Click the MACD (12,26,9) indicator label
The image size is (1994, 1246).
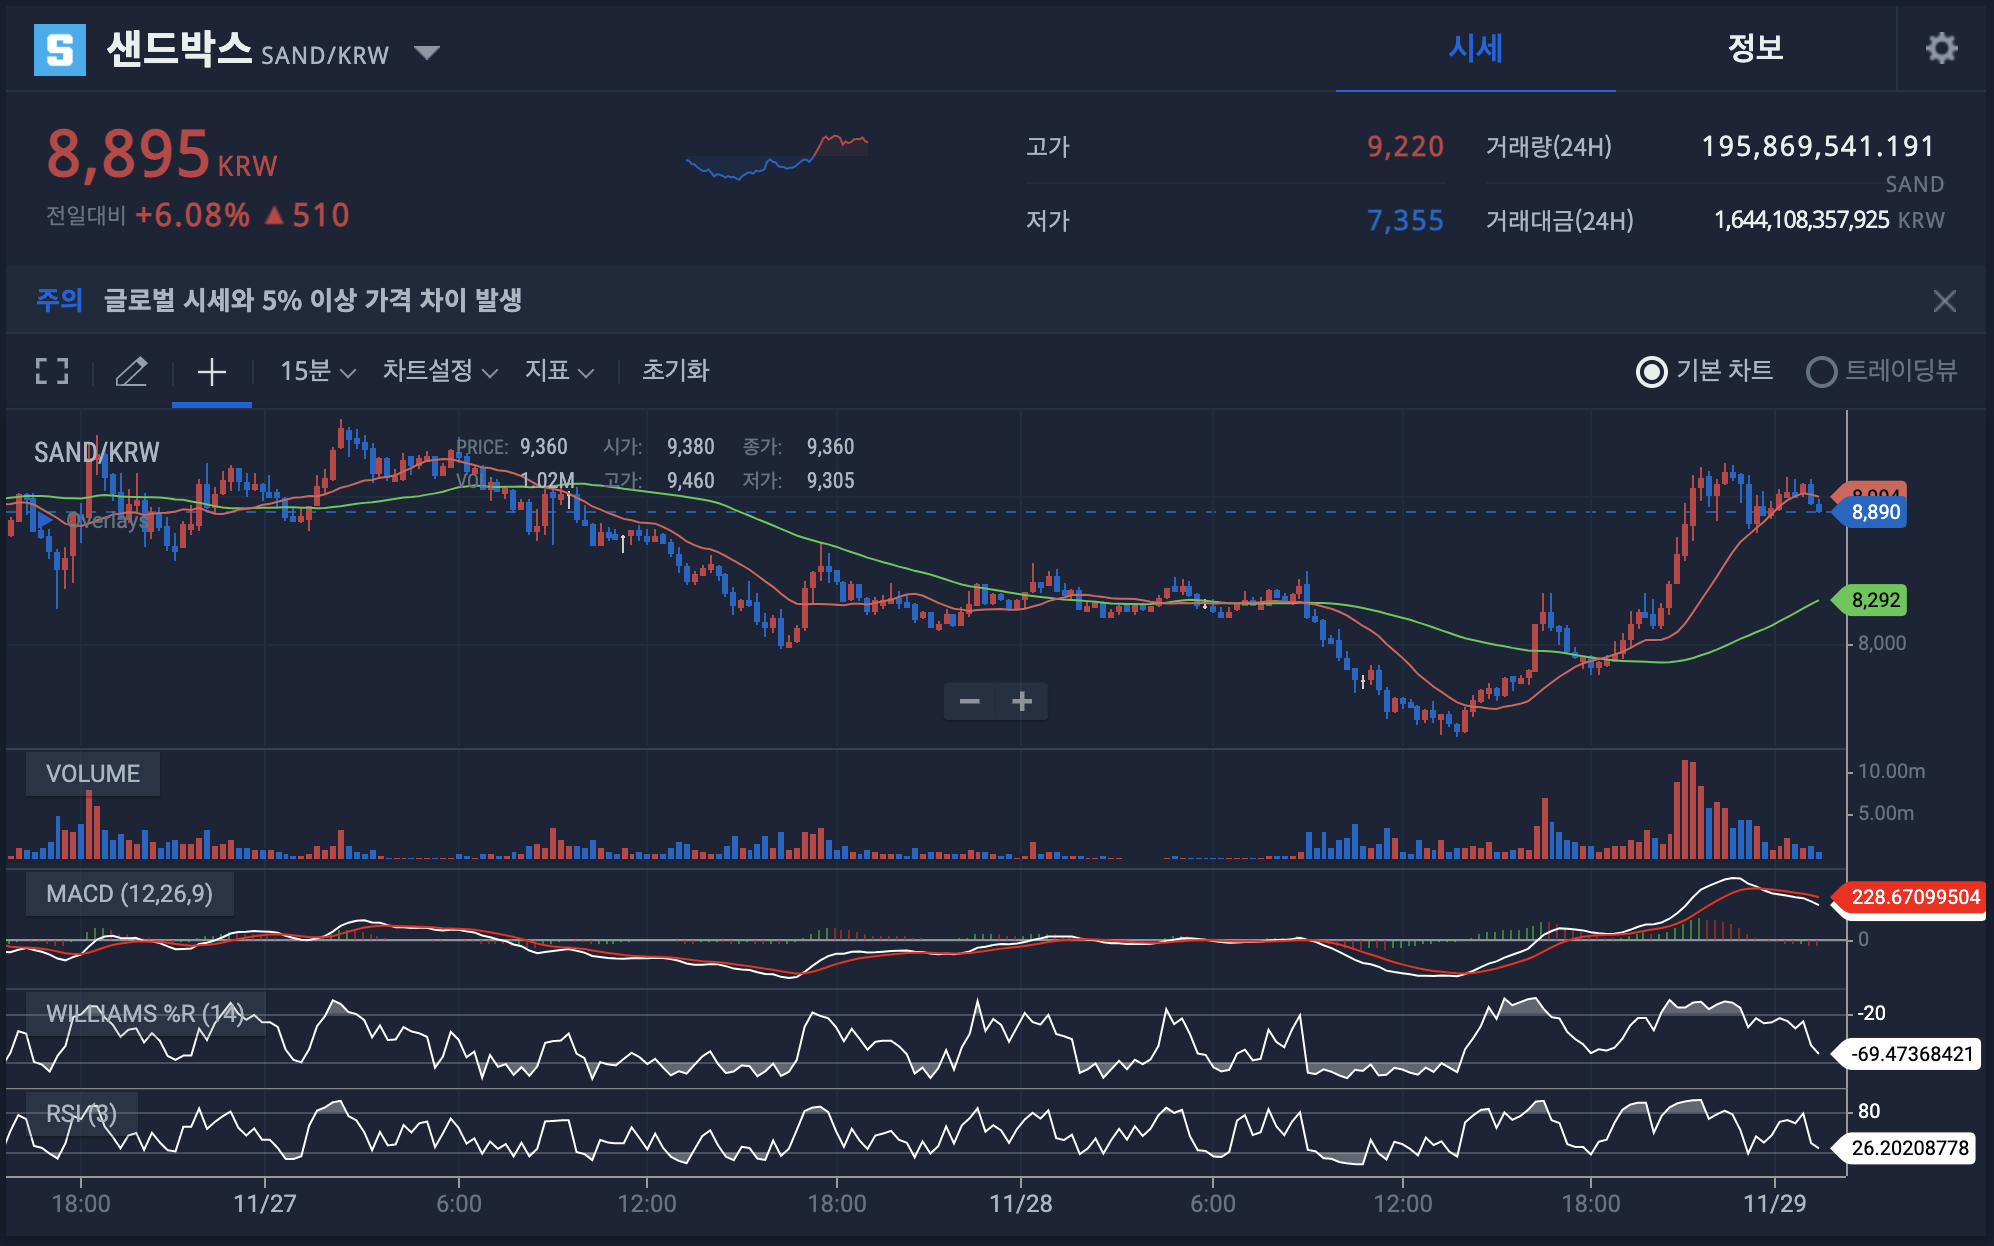pyautogui.click(x=129, y=893)
